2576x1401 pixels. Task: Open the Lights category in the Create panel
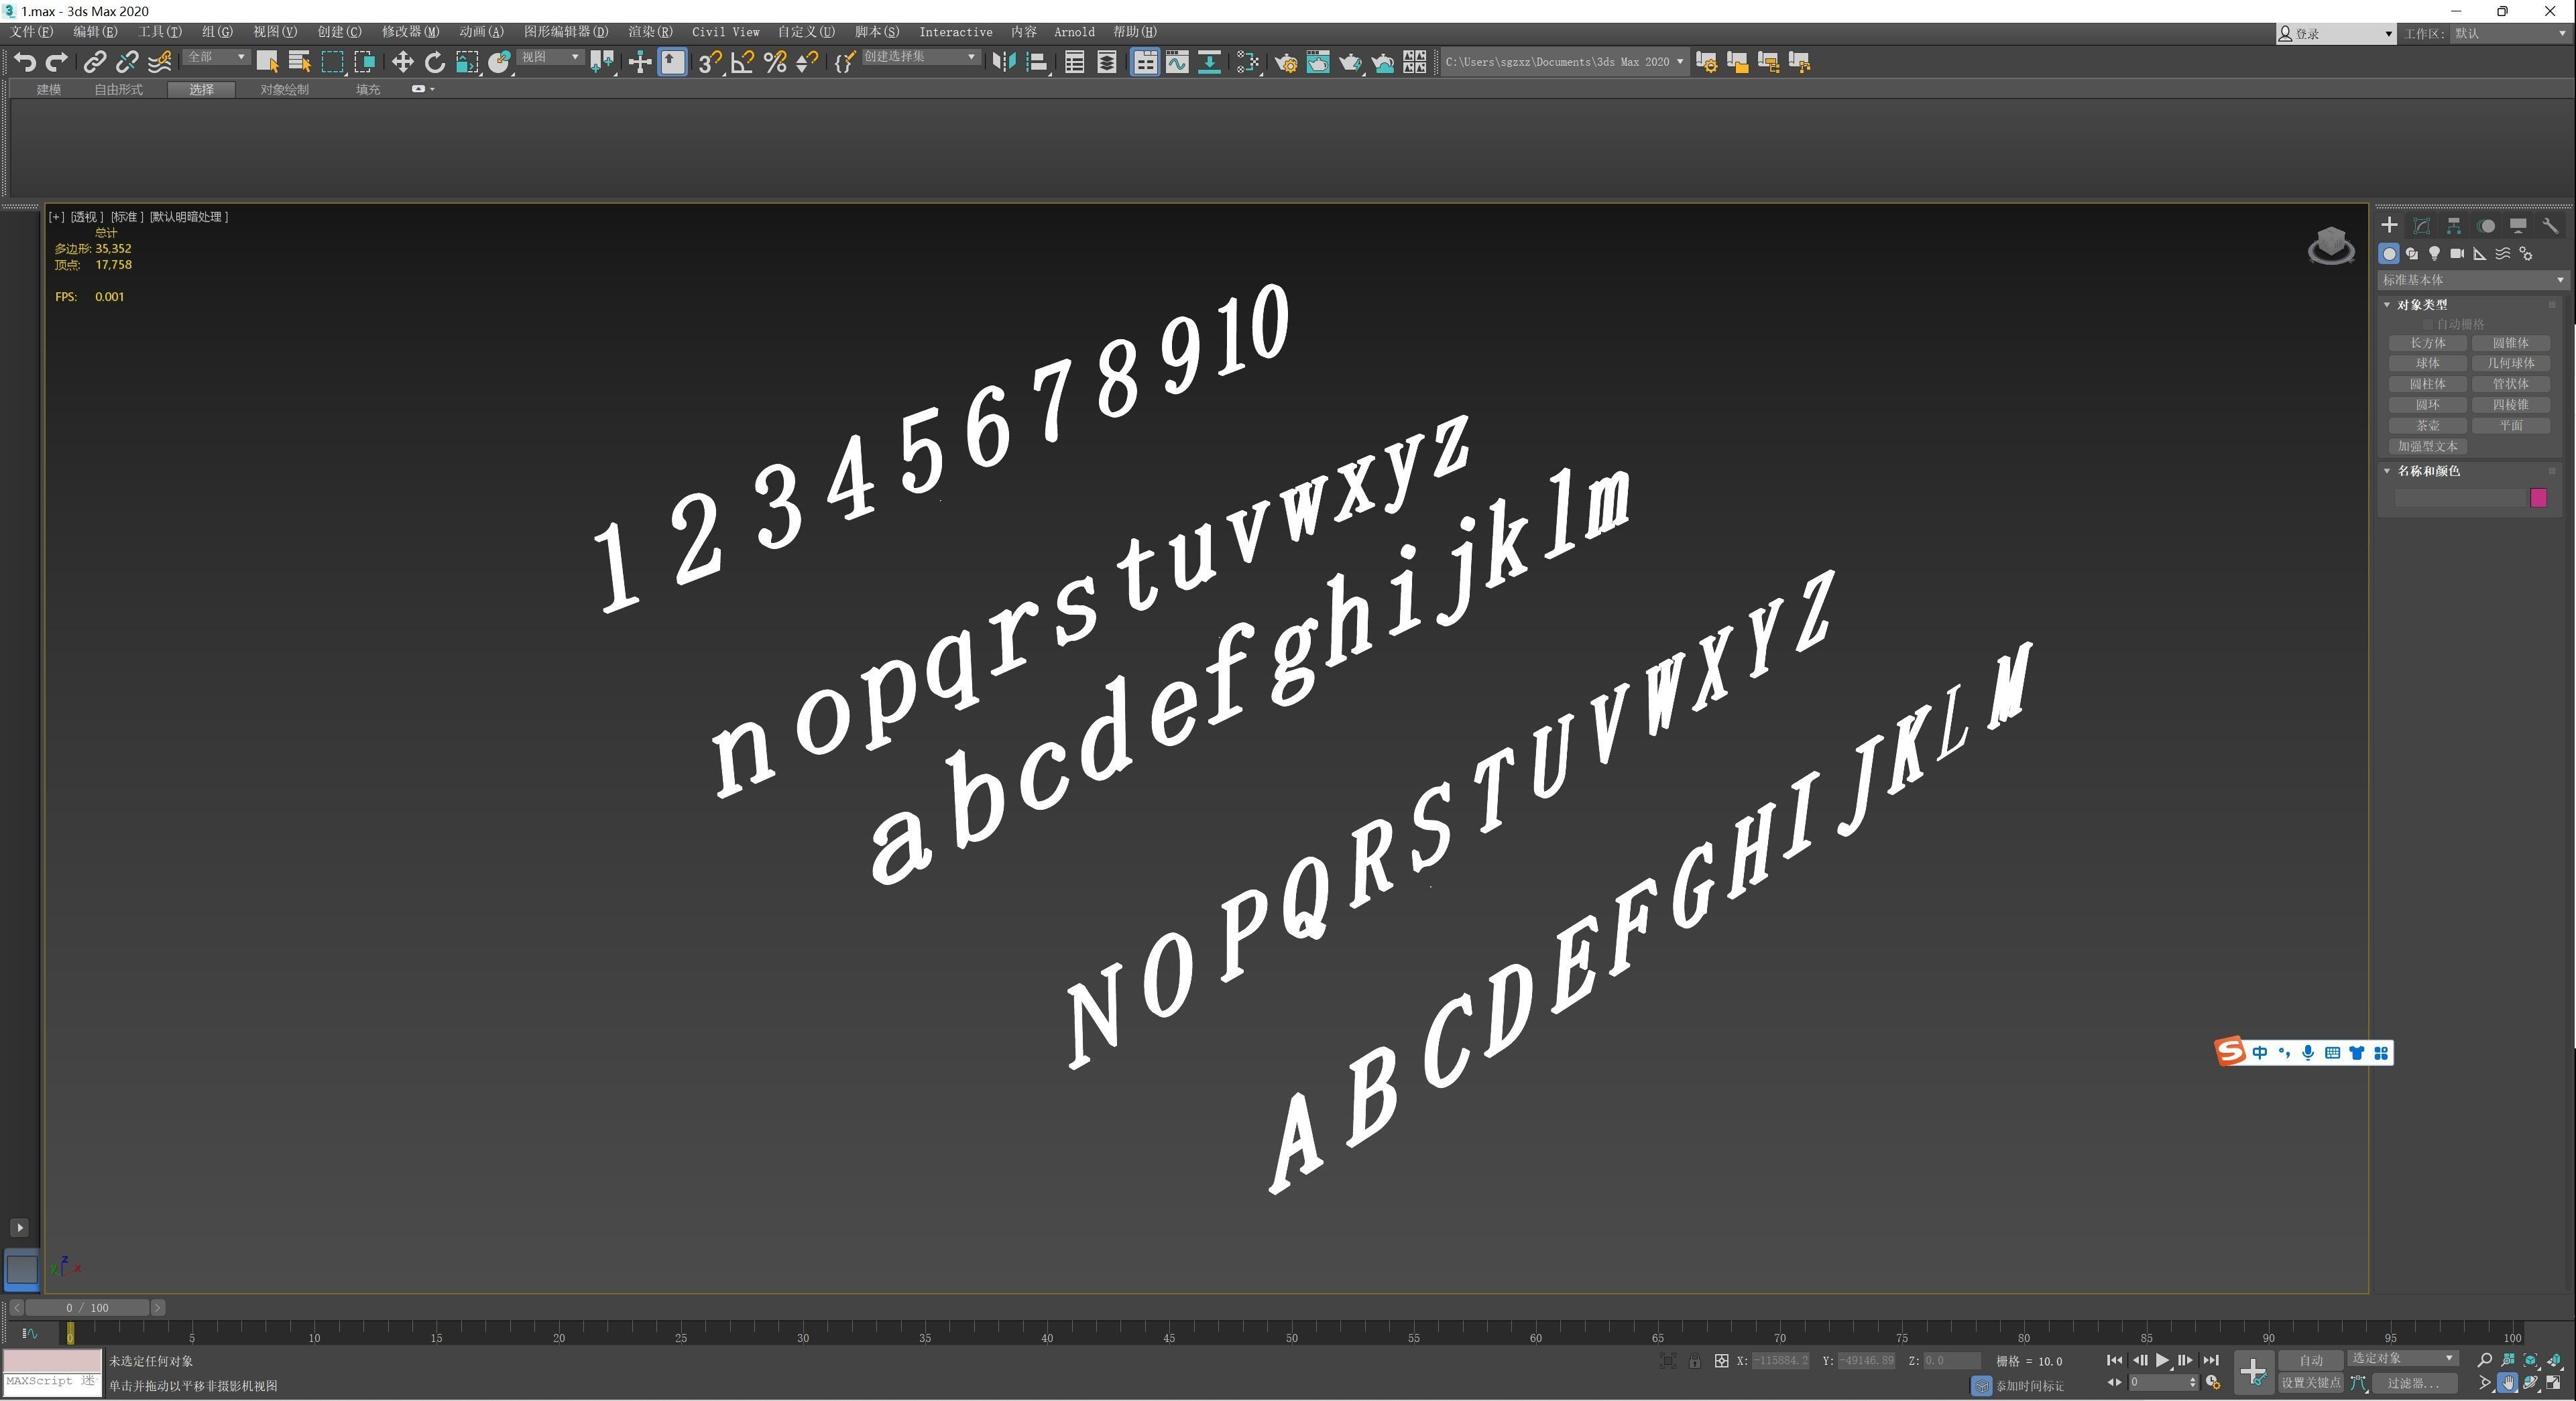tap(2435, 254)
